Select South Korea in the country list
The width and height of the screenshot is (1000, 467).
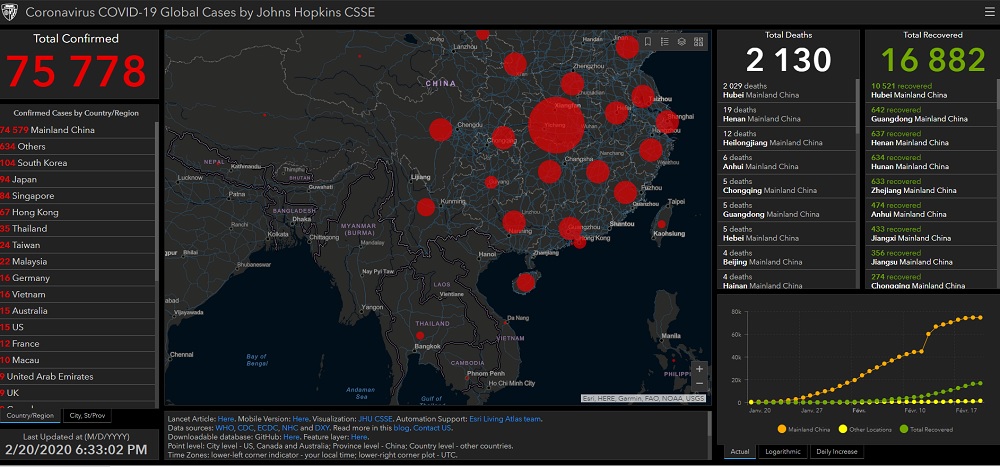[x=40, y=162]
